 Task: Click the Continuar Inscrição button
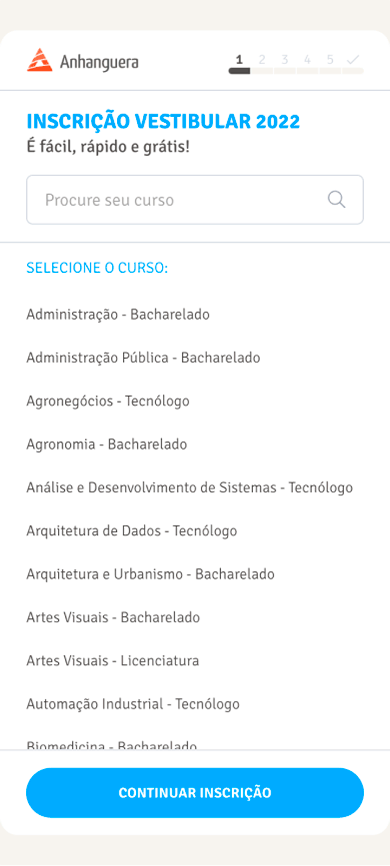pos(195,793)
